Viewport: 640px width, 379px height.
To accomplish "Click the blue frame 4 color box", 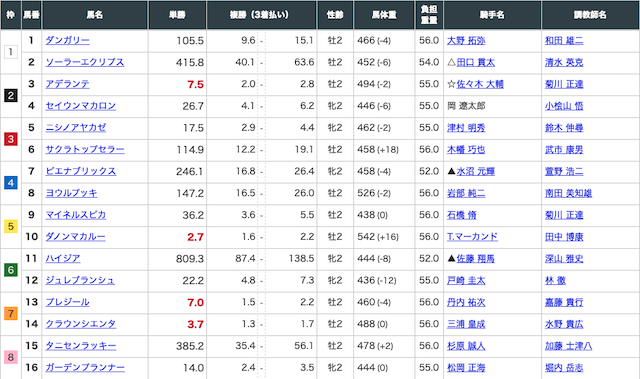I will click(11, 183).
